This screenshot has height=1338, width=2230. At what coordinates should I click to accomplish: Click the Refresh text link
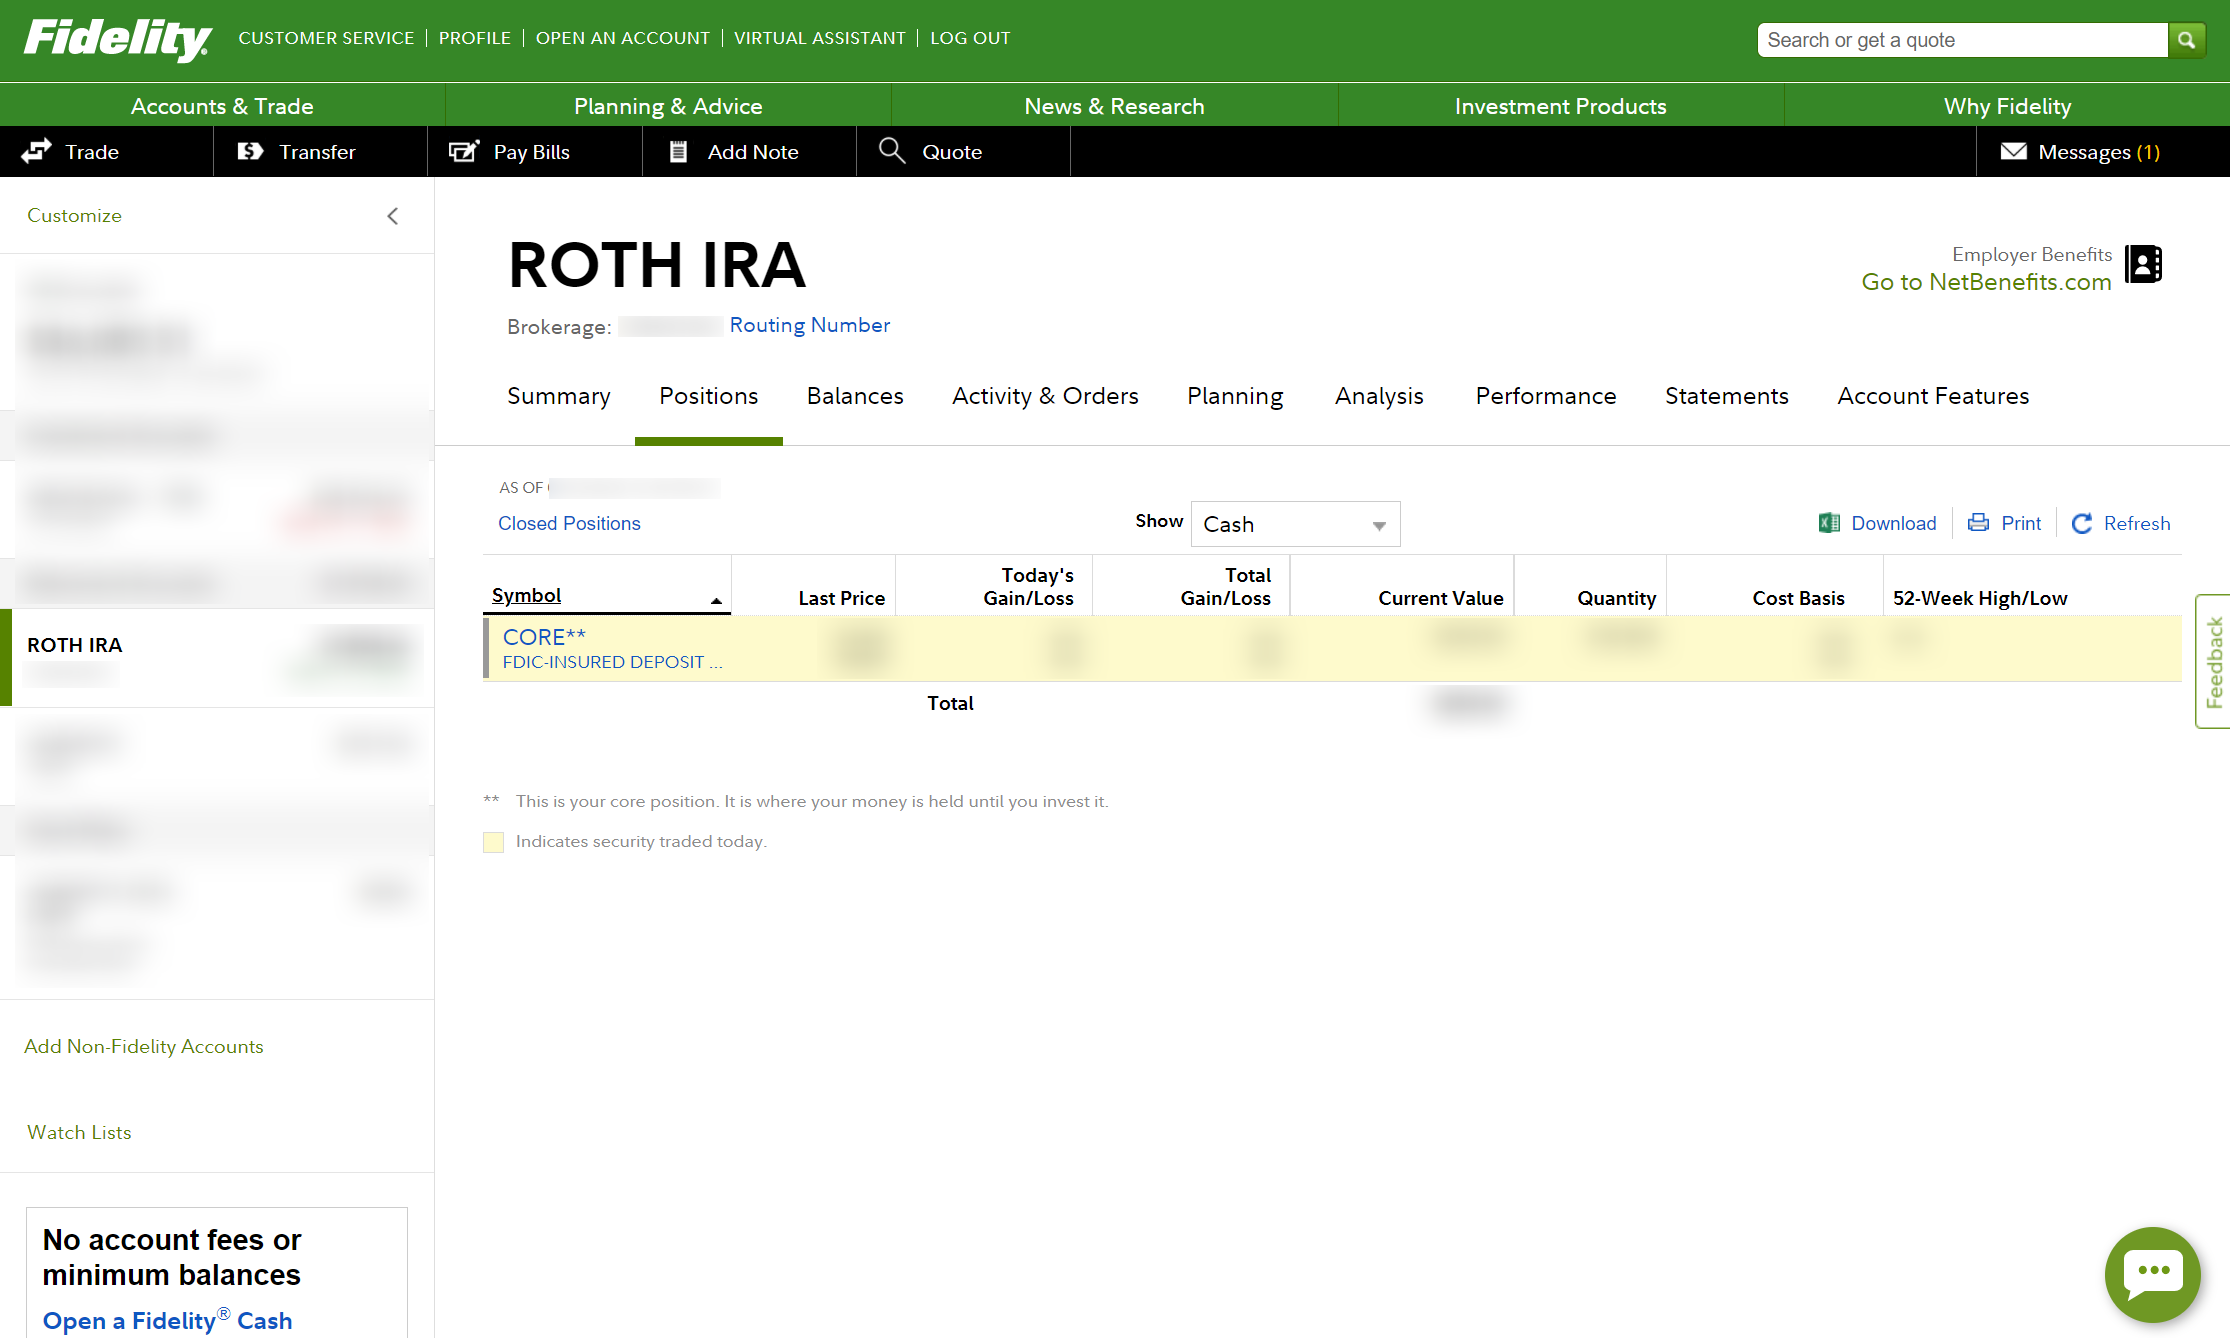click(x=2137, y=523)
